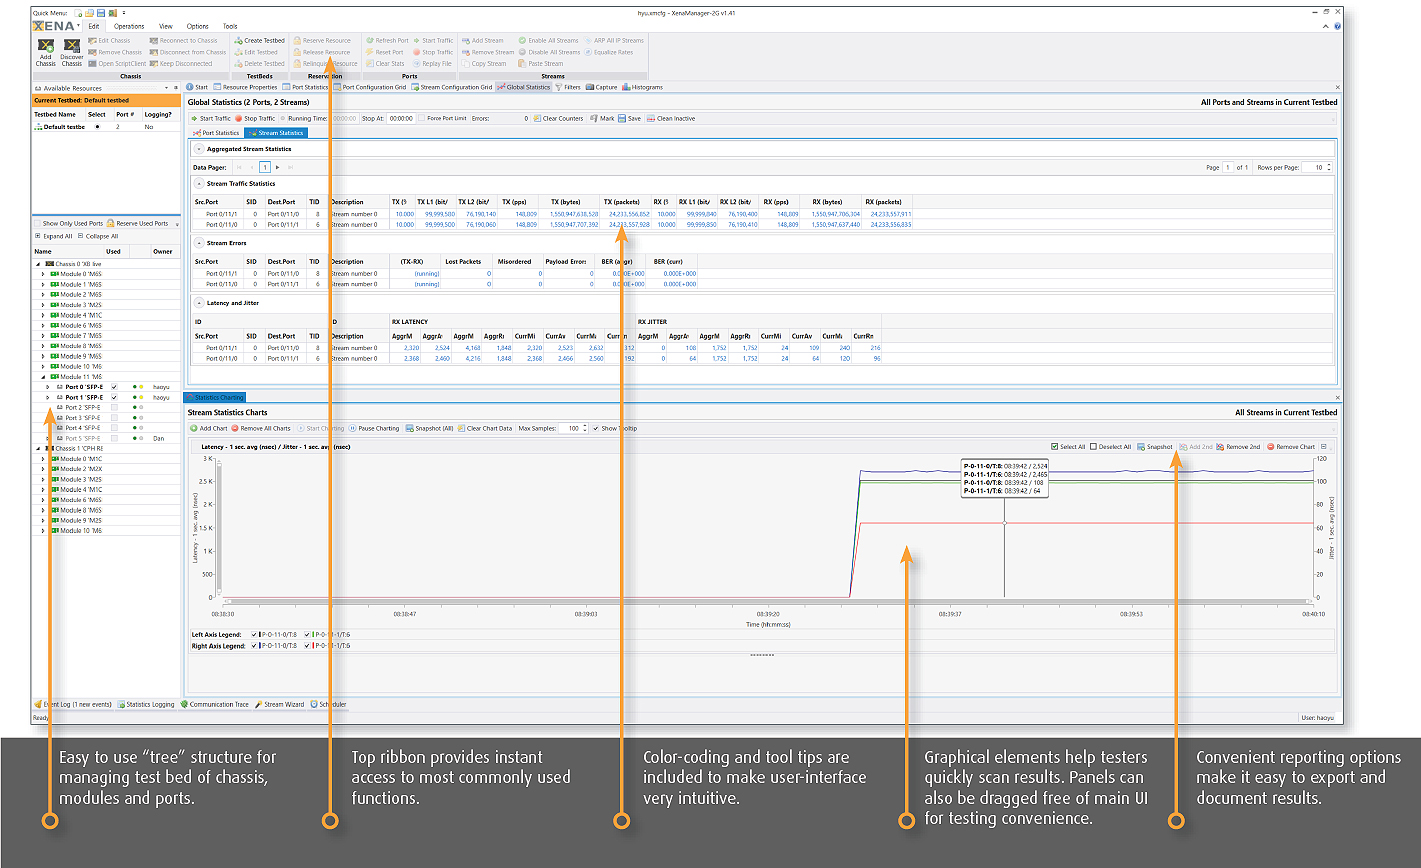Select the Default testbed radio button

click(x=97, y=127)
